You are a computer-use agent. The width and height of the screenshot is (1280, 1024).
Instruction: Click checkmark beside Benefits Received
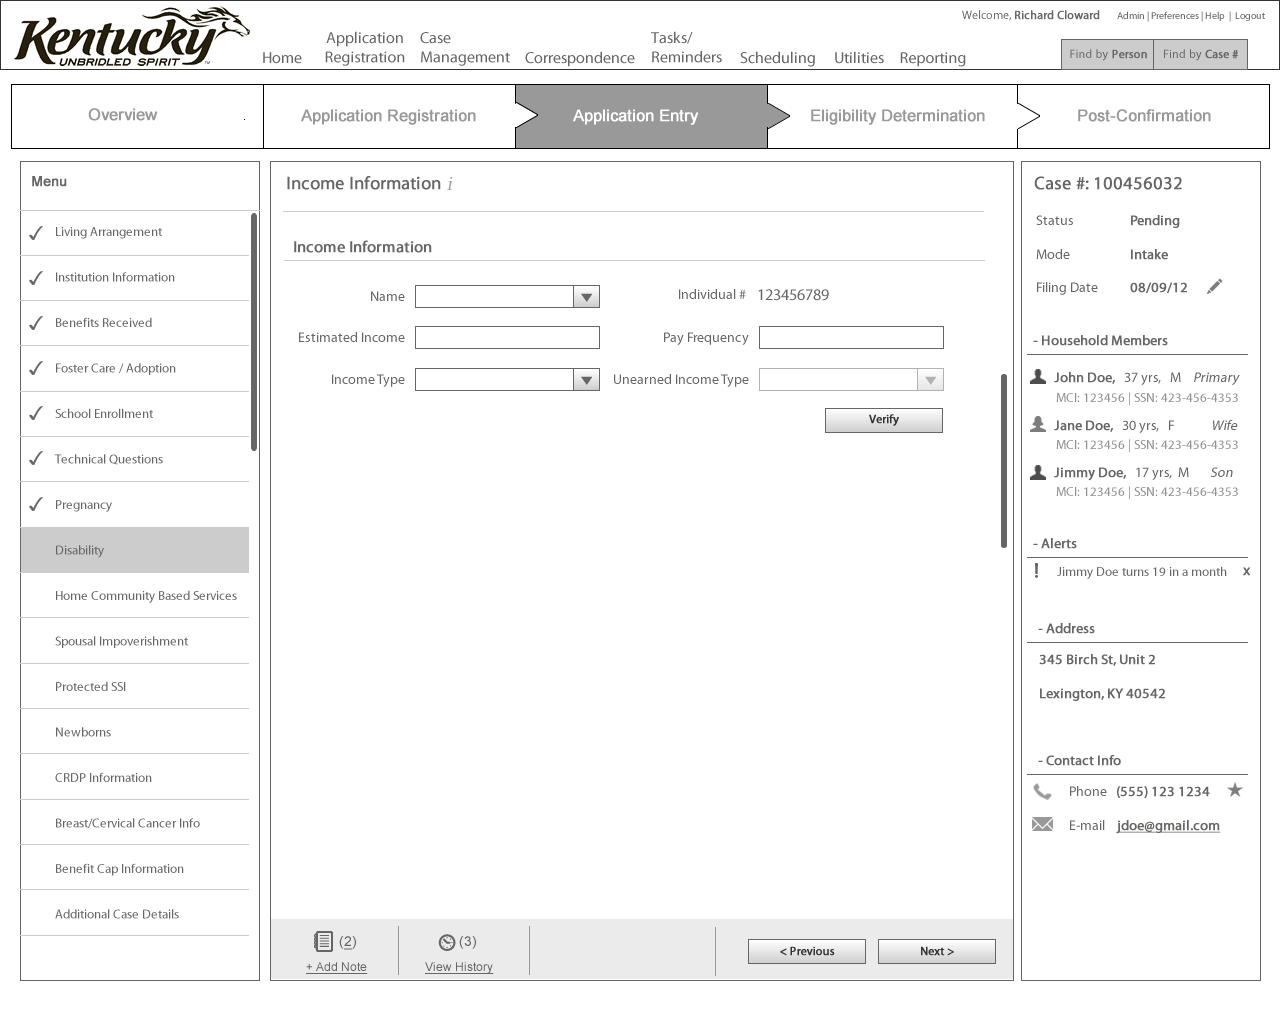pyautogui.click(x=36, y=323)
